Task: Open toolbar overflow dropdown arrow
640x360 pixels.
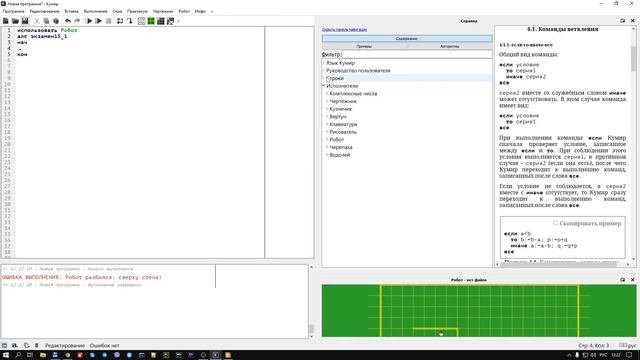Action: 178,21
